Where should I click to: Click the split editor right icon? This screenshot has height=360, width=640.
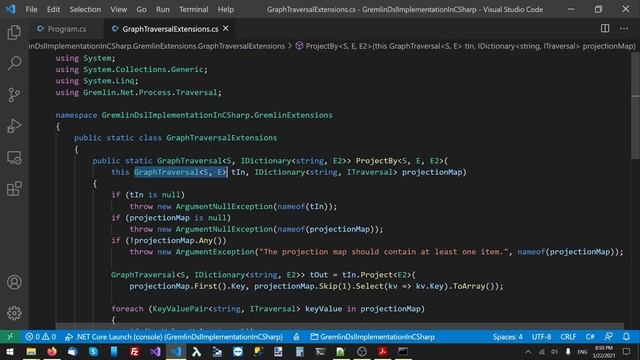pos(605,28)
